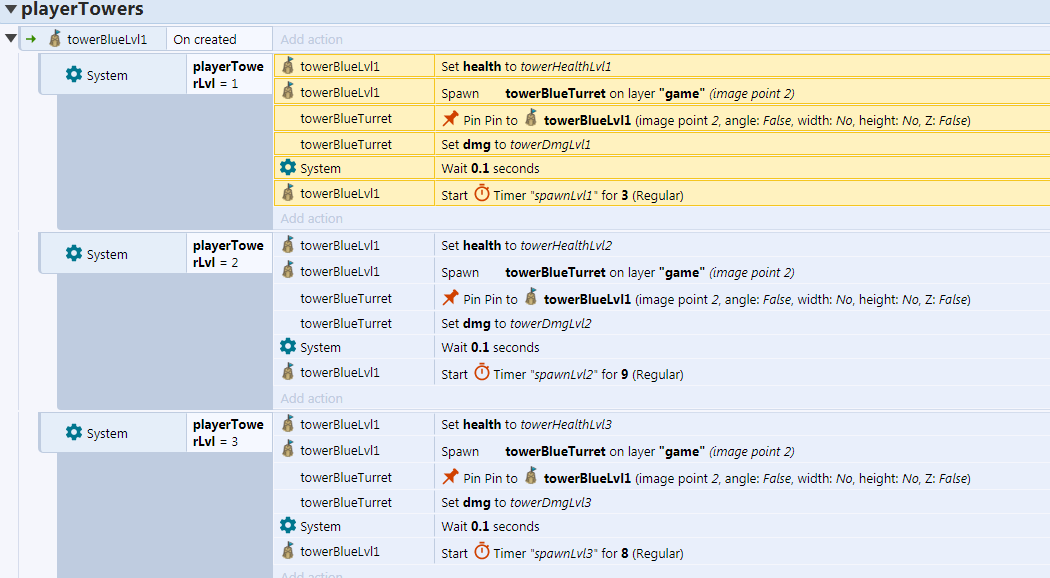Image resolution: width=1050 pixels, height=578 pixels.
Task: Click tower icon in second block's Spawn row
Action: coord(288,270)
